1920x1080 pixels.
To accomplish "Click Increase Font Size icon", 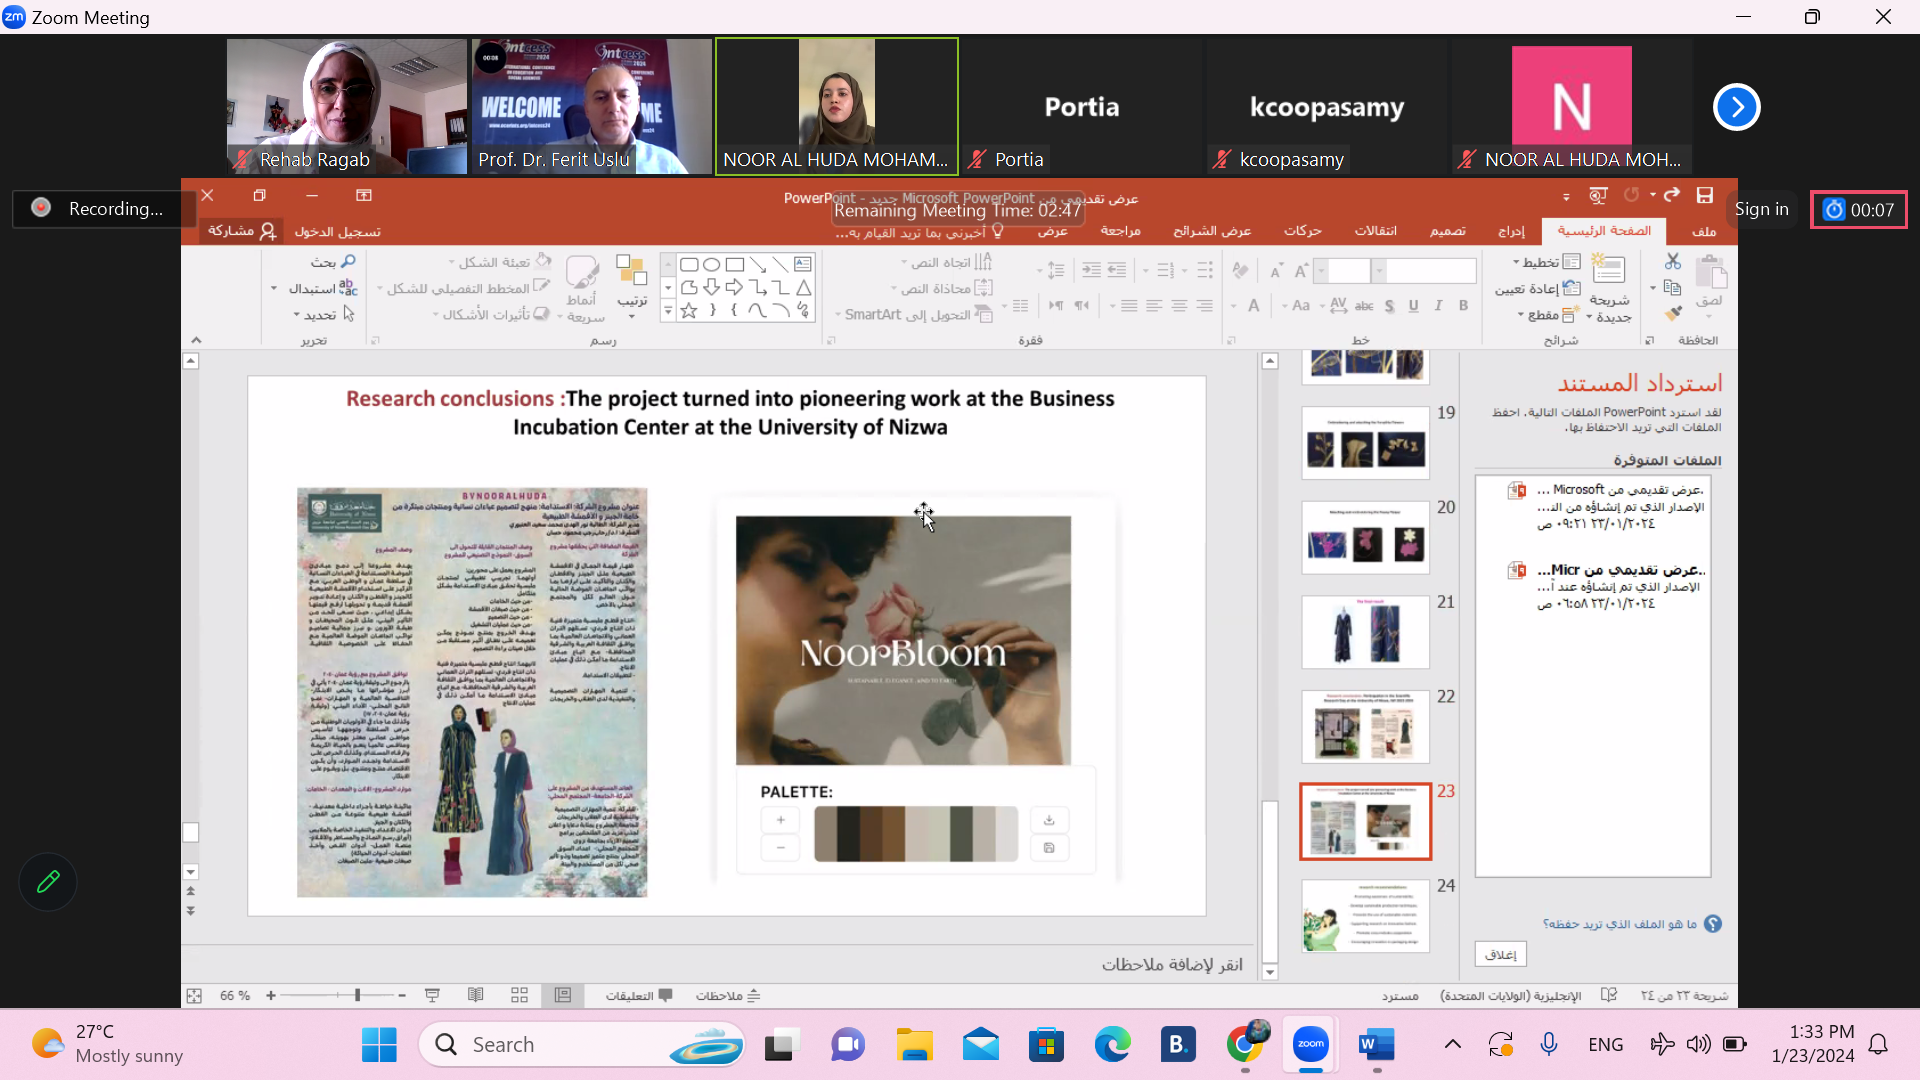I will tap(1301, 270).
